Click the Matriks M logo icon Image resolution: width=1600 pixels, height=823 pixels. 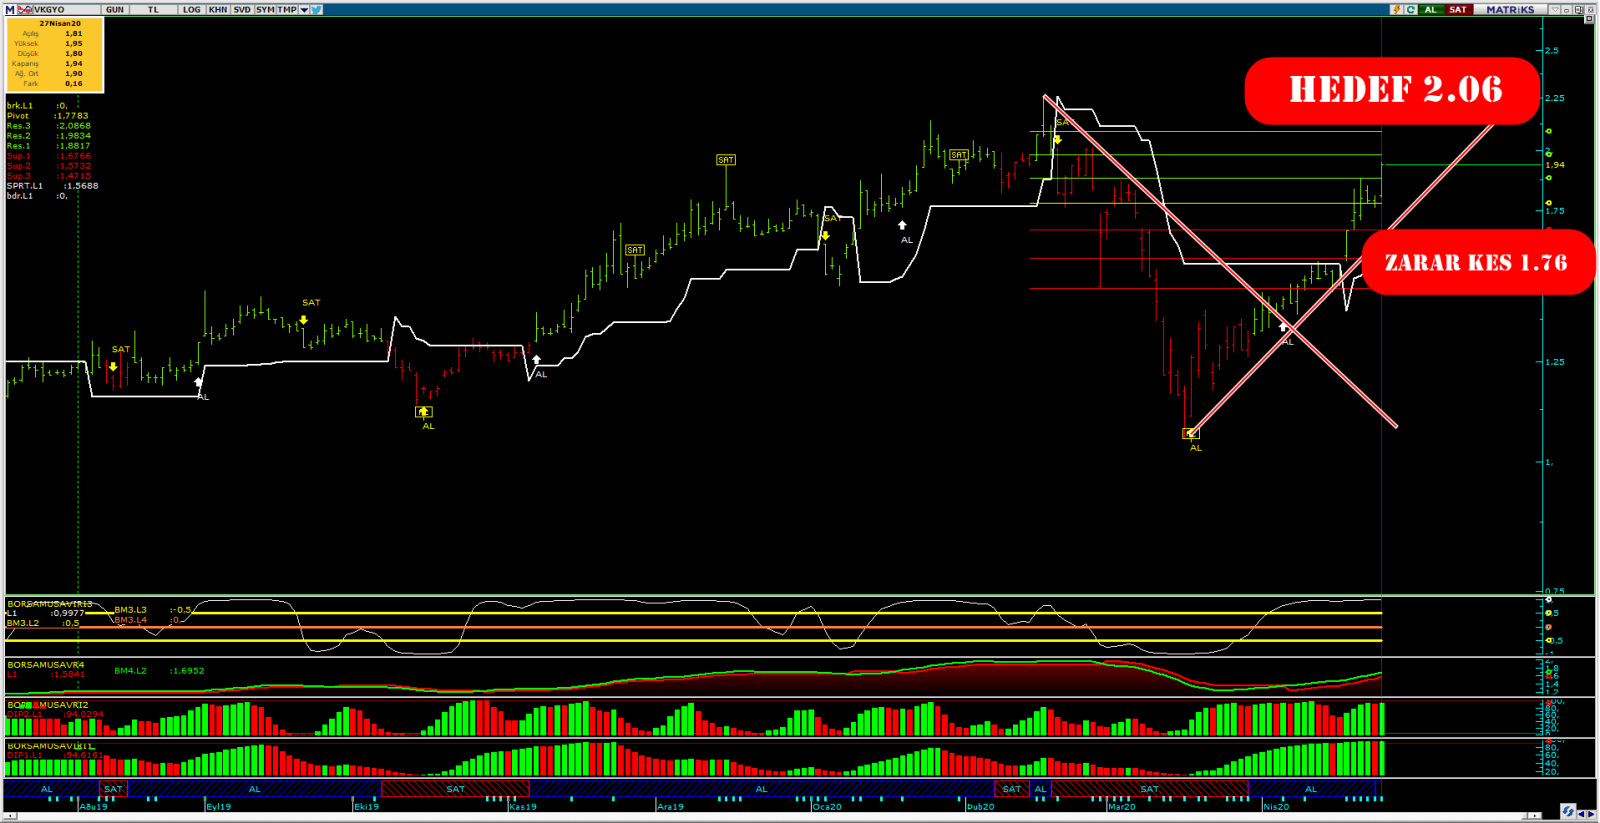[x=10, y=9]
